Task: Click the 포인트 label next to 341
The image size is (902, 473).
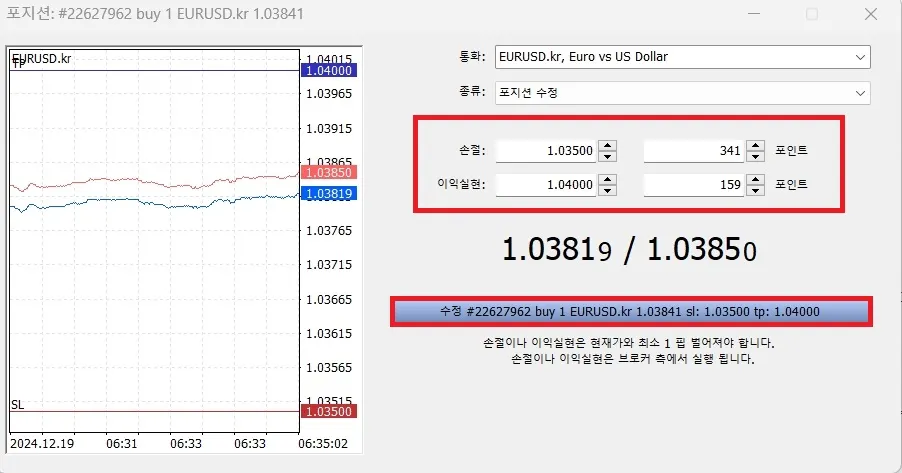Action: [x=792, y=150]
